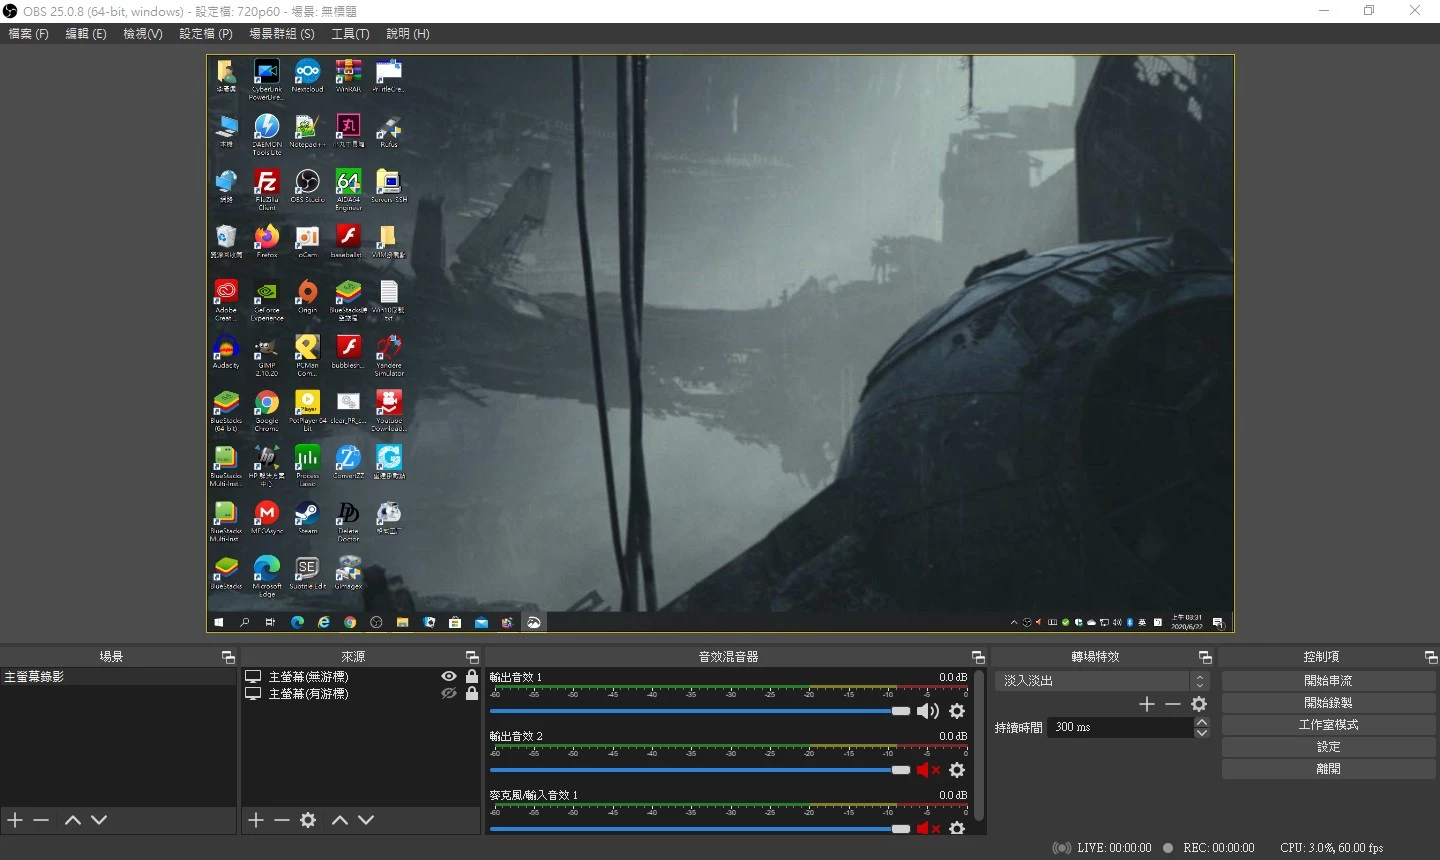The height and width of the screenshot is (860, 1440).
Task: Click the 開始串流 button
Action: tap(1328, 680)
